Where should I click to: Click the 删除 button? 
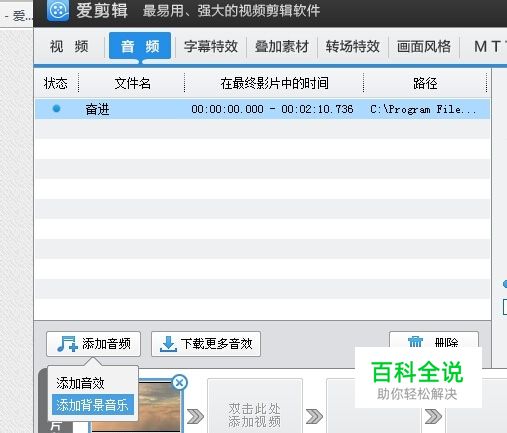coord(434,340)
